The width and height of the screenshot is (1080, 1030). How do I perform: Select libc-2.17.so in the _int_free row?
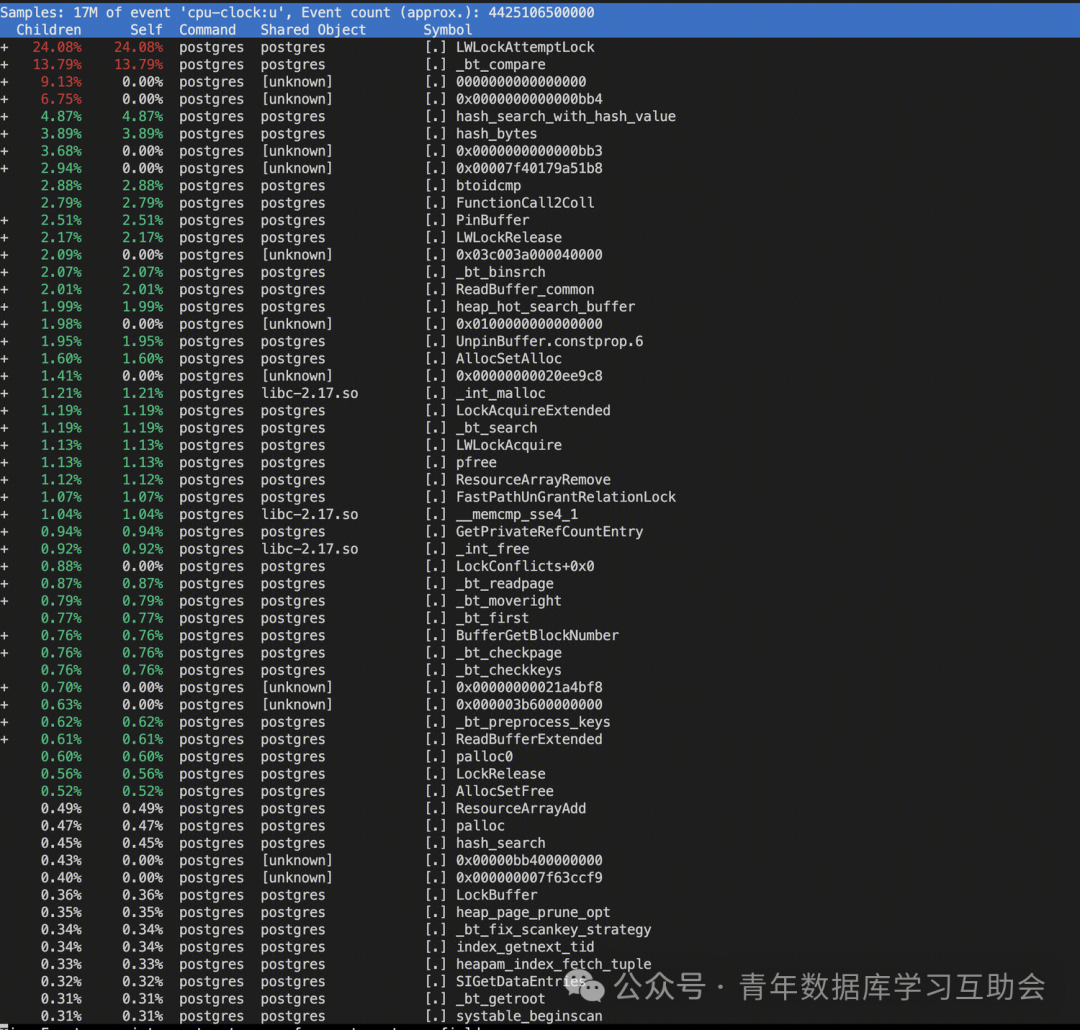point(309,549)
